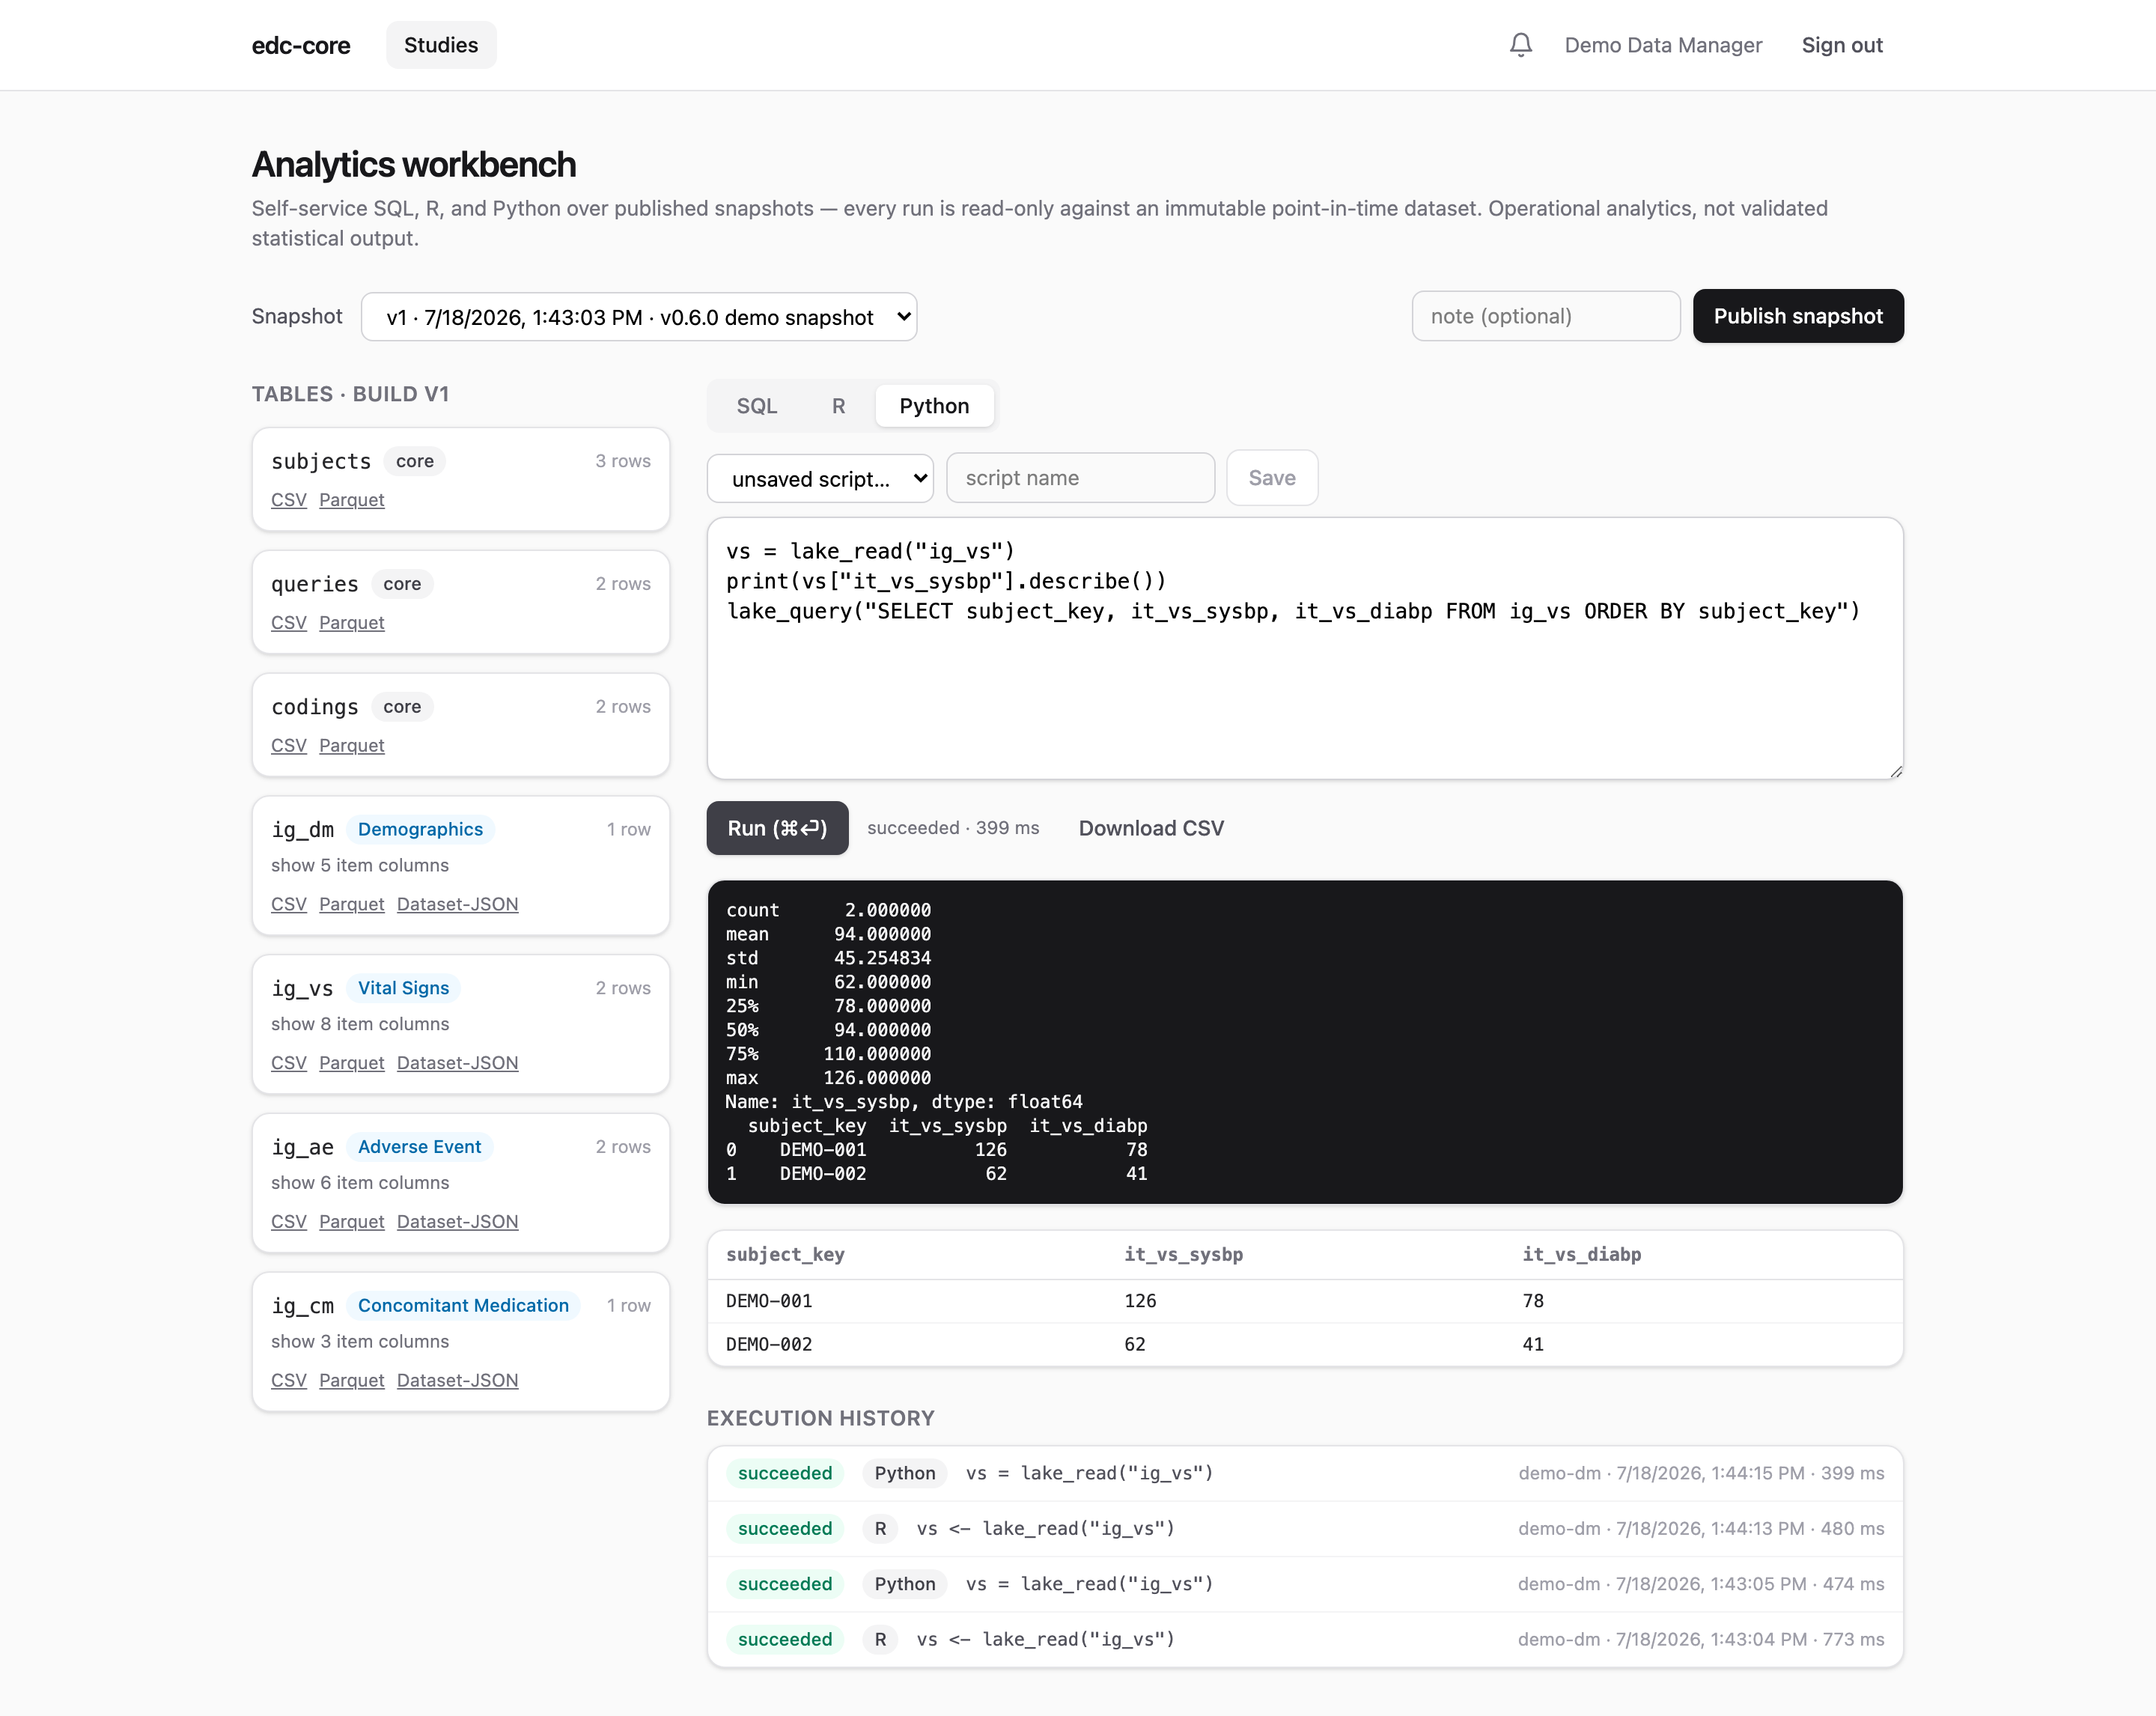2156x1716 pixels.
Task: Click the codings table name
Action: [314, 707]
